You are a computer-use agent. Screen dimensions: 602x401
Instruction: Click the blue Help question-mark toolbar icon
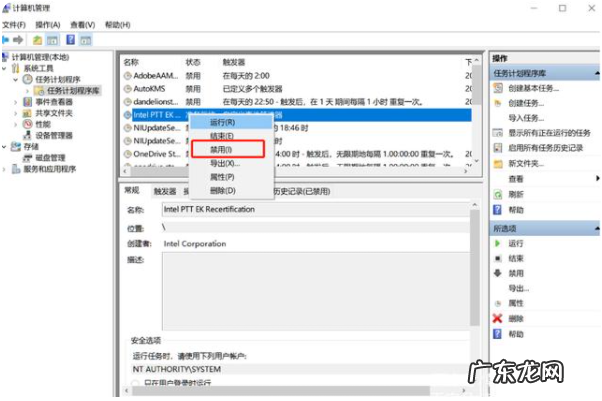point(70,40)
